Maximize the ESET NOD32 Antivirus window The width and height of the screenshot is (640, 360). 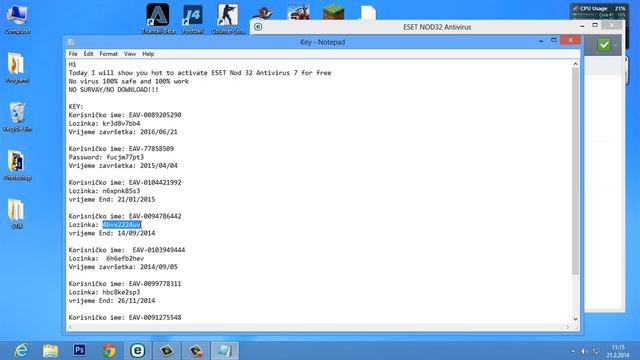point(595,25)
